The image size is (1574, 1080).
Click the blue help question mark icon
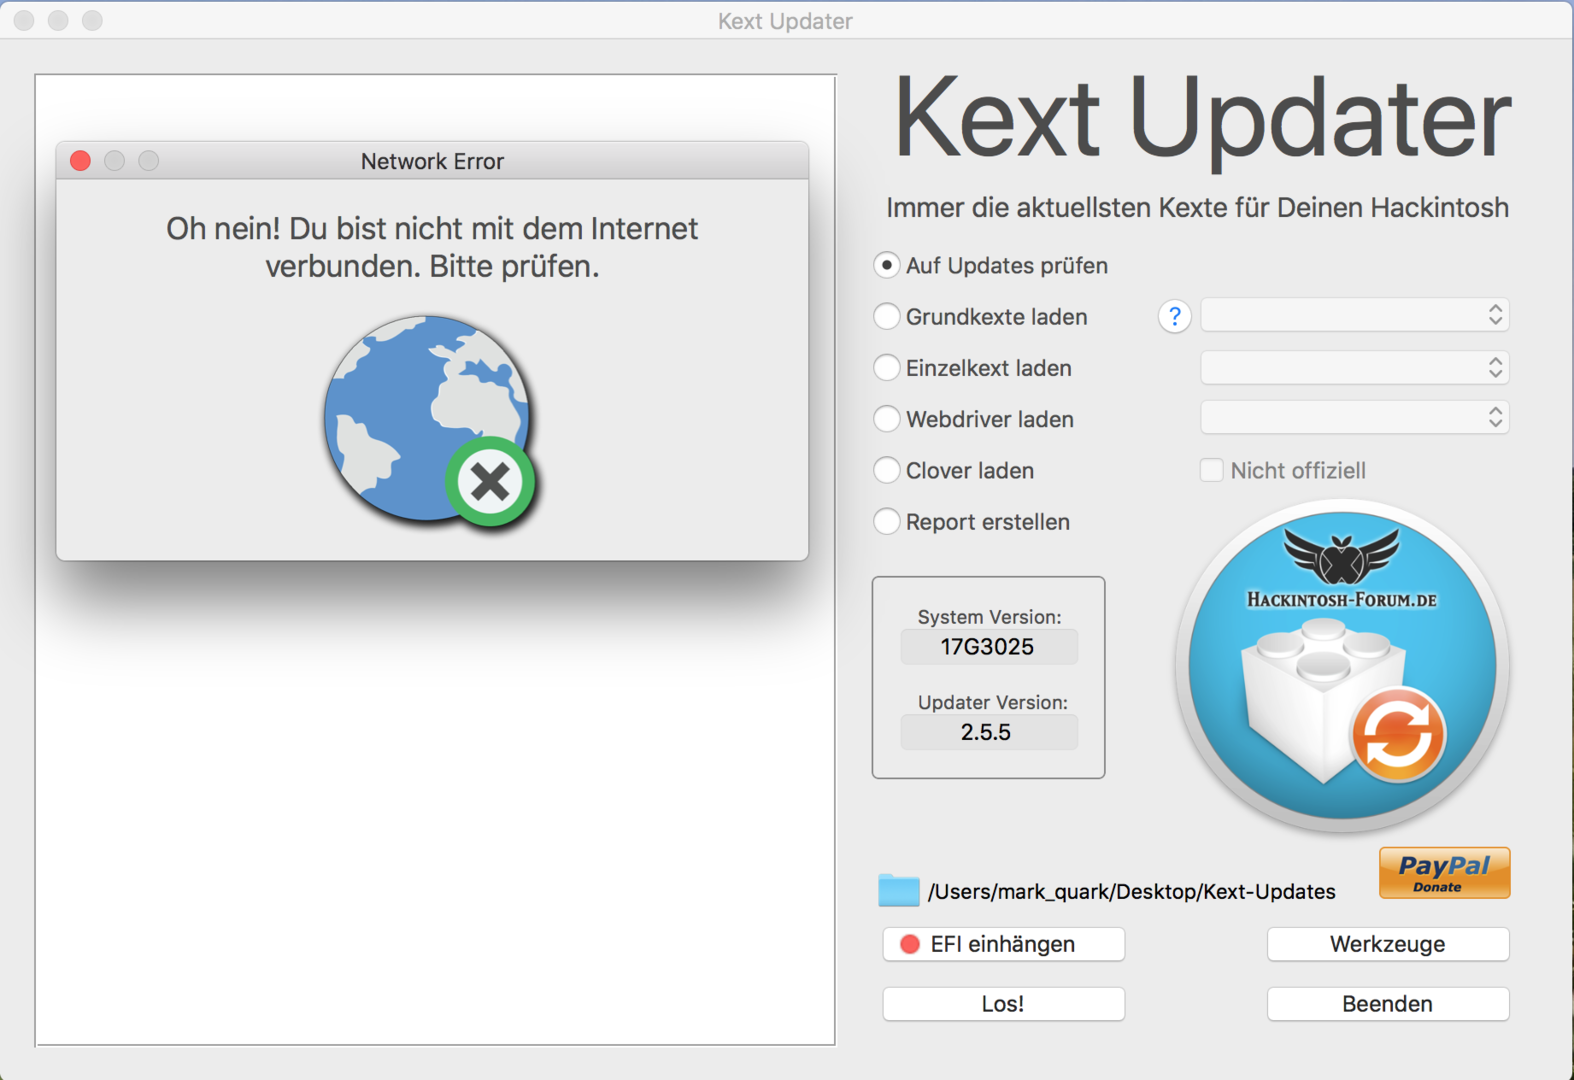pyautogui.click(x=1175, y=317)
